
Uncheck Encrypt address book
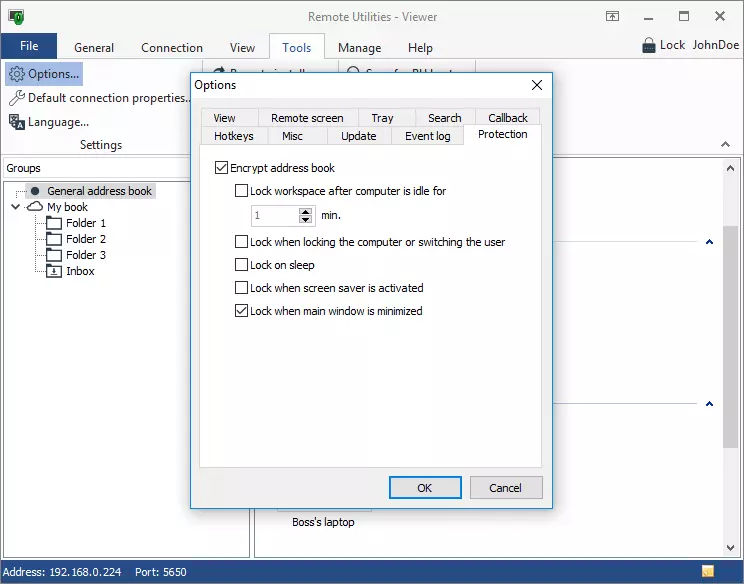[221, 168]
